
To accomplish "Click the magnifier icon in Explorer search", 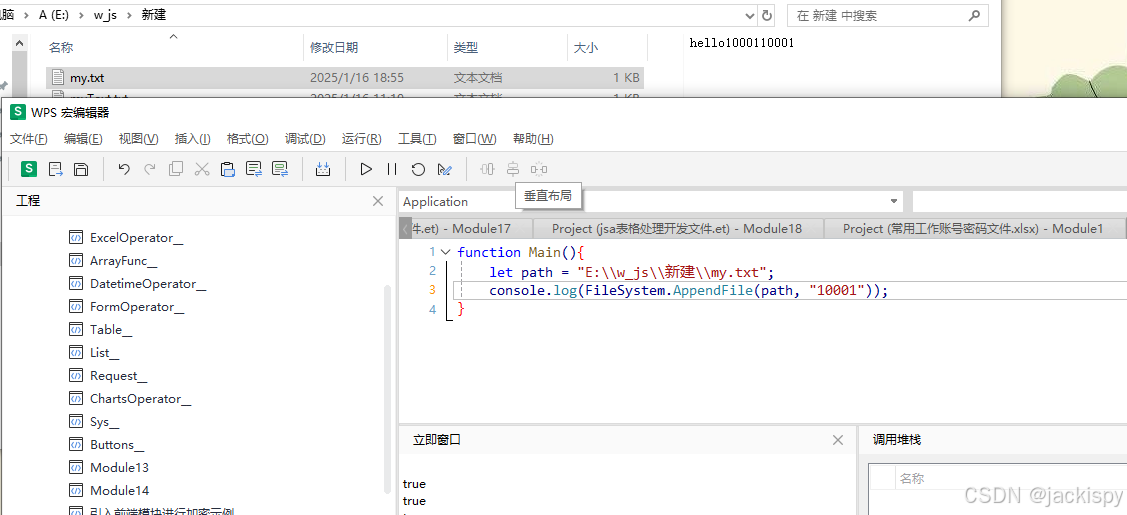I will (x=975, y=15).
